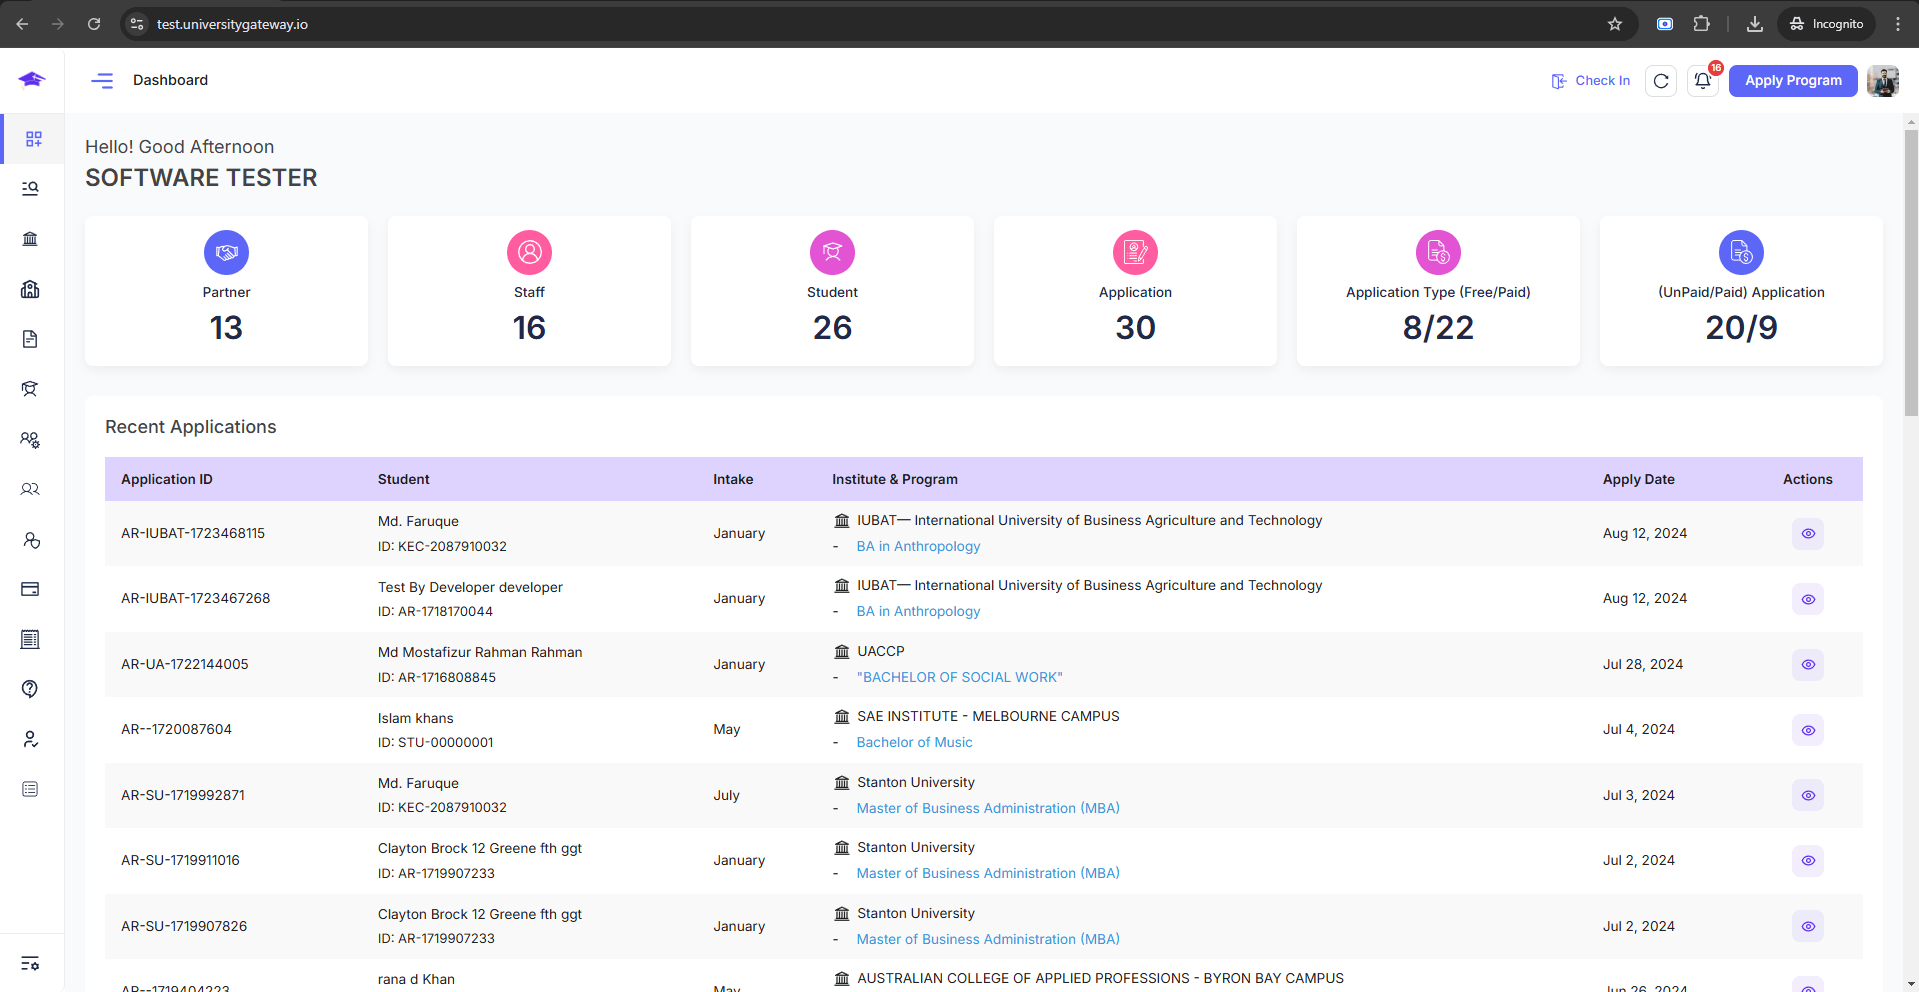Click the graduation cap logo
Image resolution: width=1919 pixels, height=992 pixels.
pos(32,80)
